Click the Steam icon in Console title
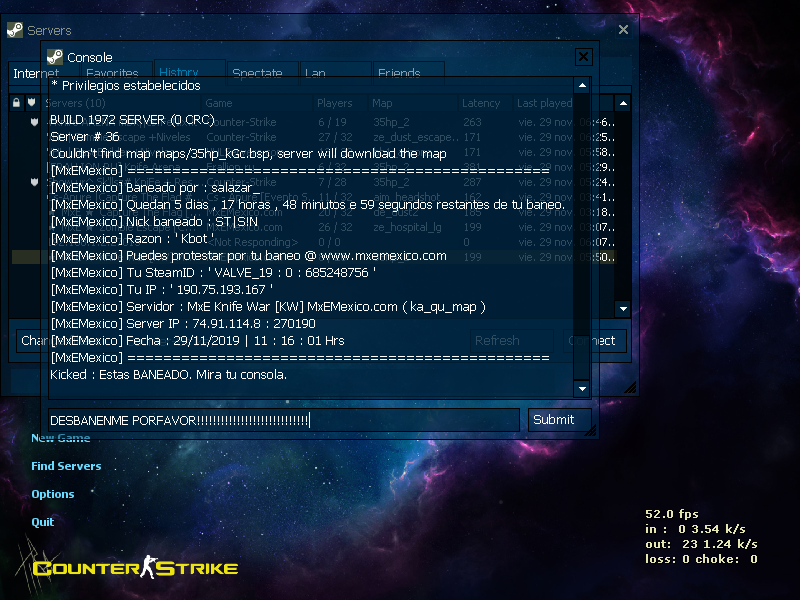 (x=55, y=57)
